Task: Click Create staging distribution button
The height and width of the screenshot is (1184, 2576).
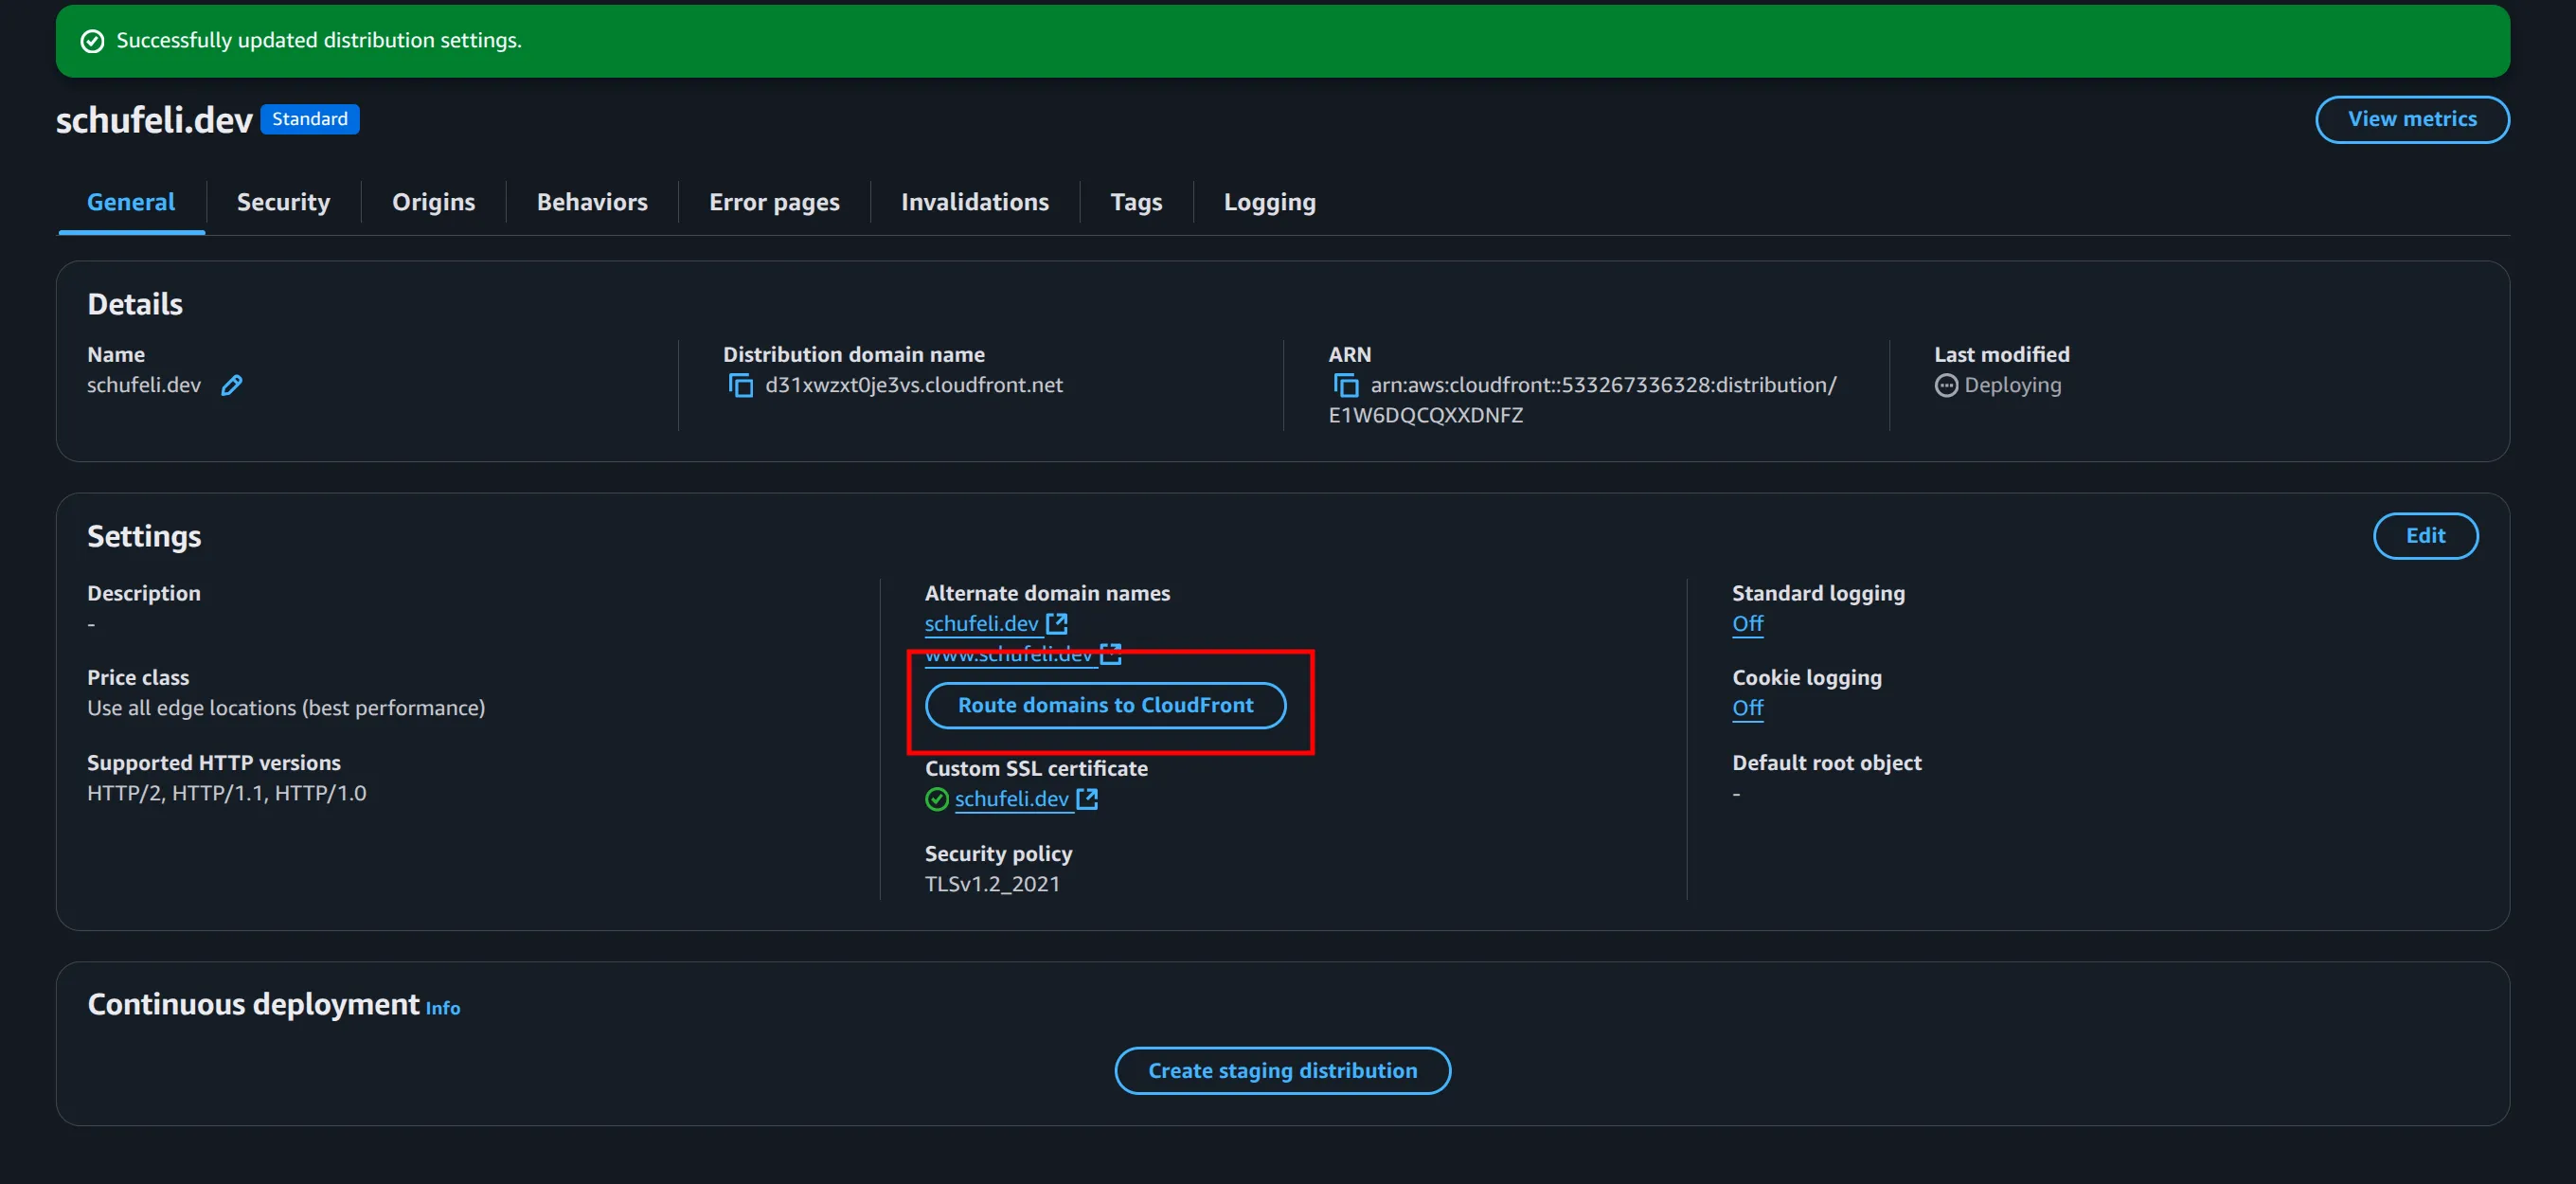Action: click(1282, 1070)
